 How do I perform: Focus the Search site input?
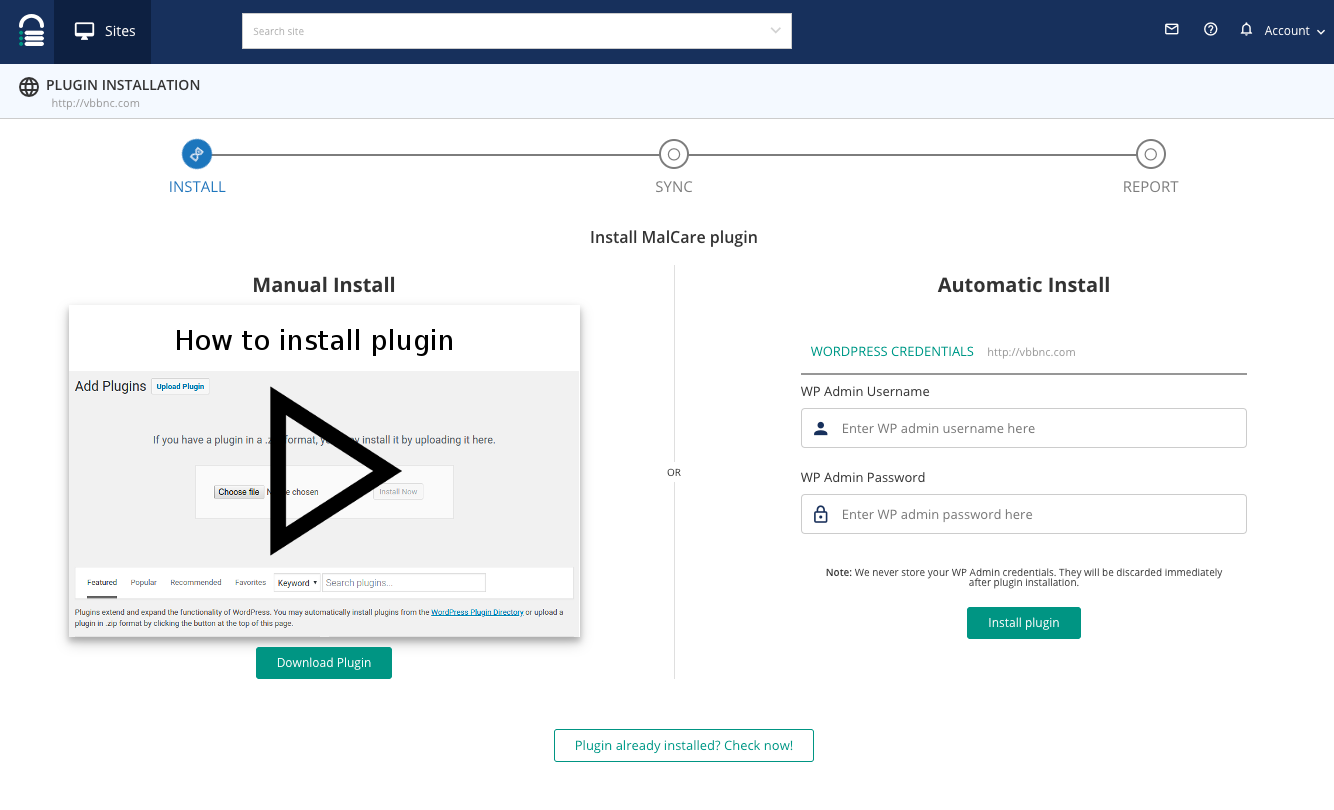517,31
